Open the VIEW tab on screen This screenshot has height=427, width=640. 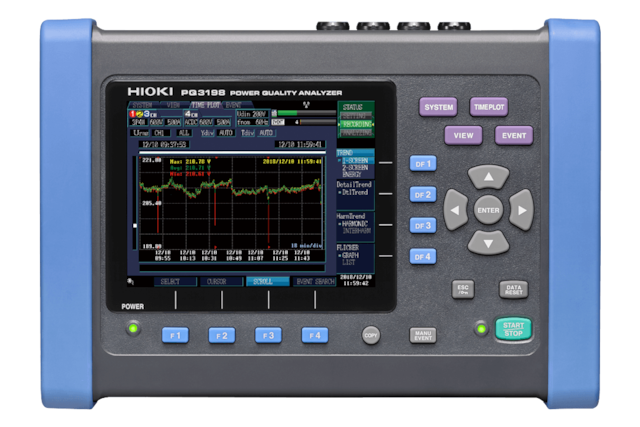click(x=173, y=105)
